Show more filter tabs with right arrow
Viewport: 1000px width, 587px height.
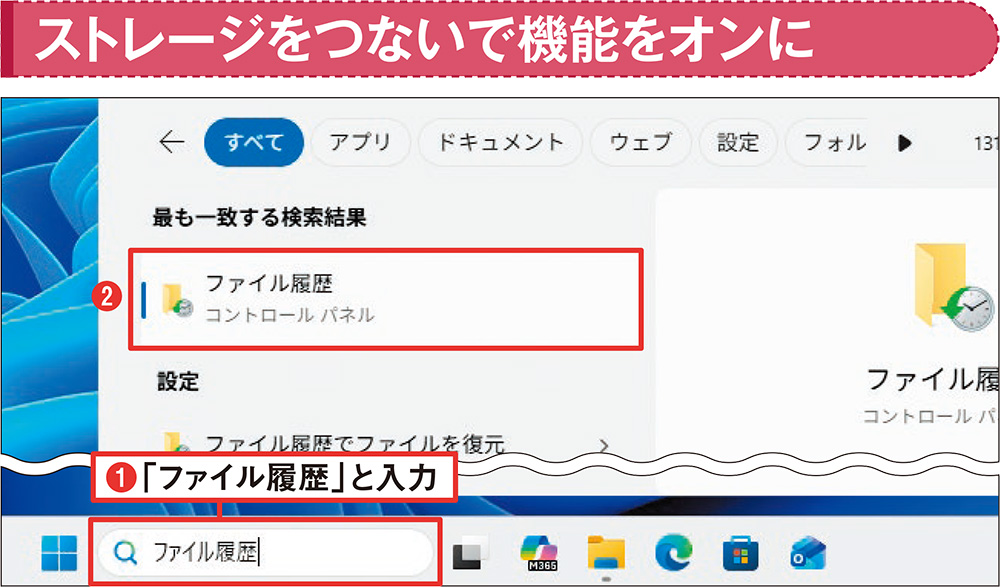point(904,143)
